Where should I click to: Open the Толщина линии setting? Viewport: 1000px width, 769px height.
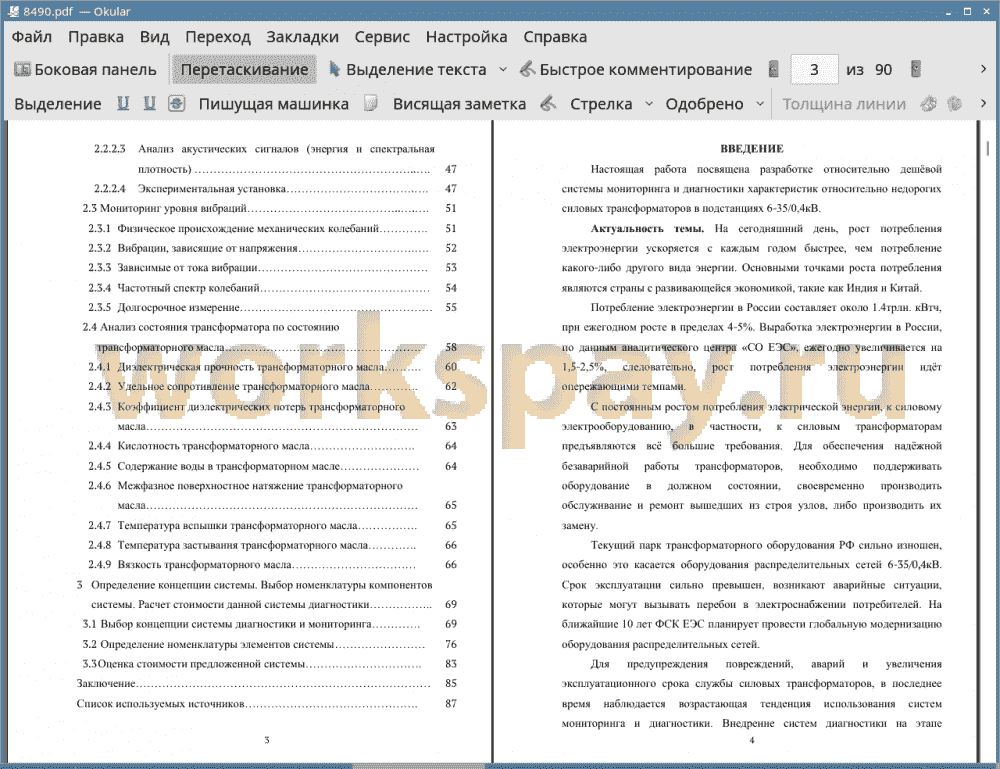(x=844, y=104)
